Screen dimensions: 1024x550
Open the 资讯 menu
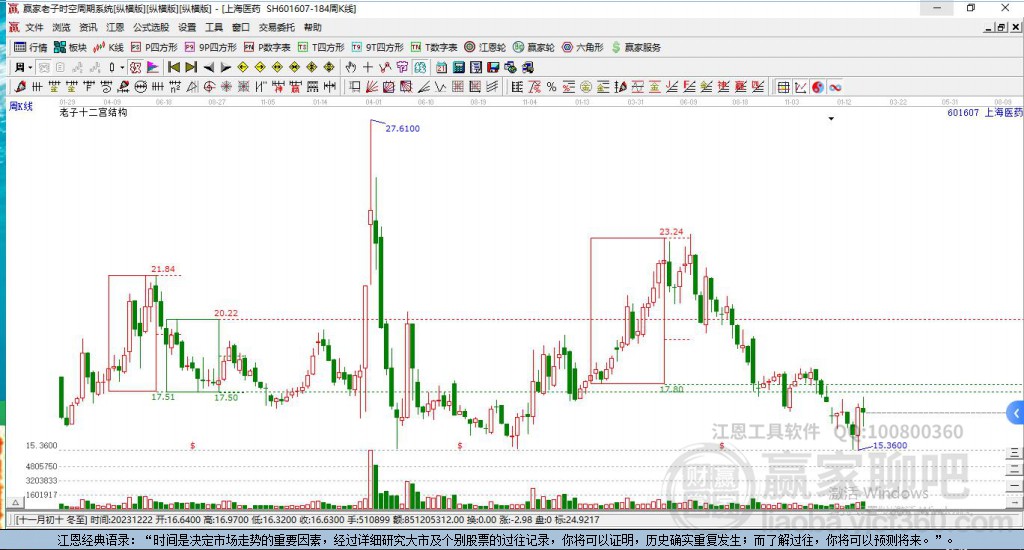[x=88, y=27]
